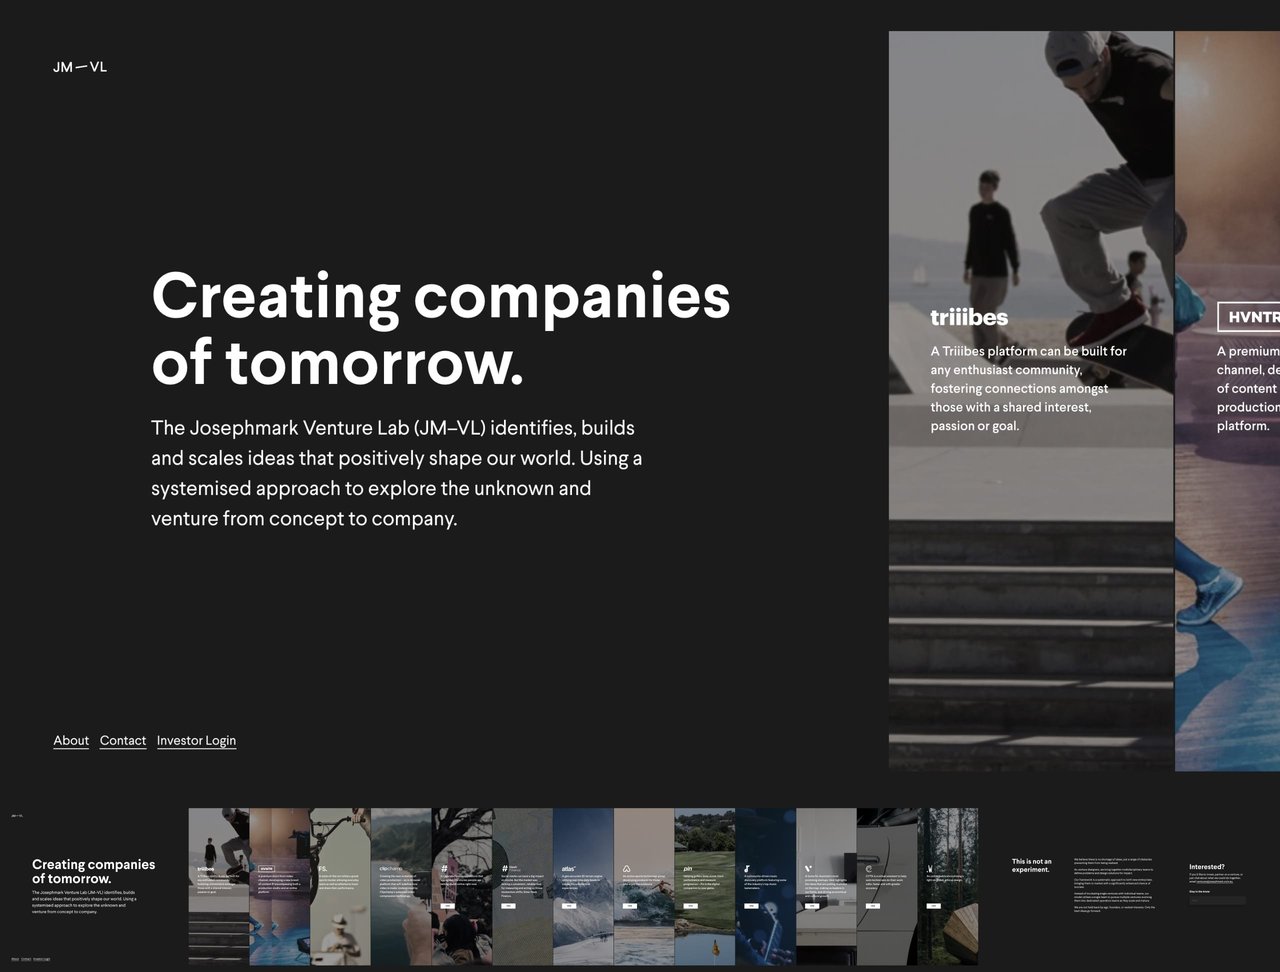Click the Investor Login link
This screenshot has width=1280, height=972.
pyautogui.click(x=196, y=740)
